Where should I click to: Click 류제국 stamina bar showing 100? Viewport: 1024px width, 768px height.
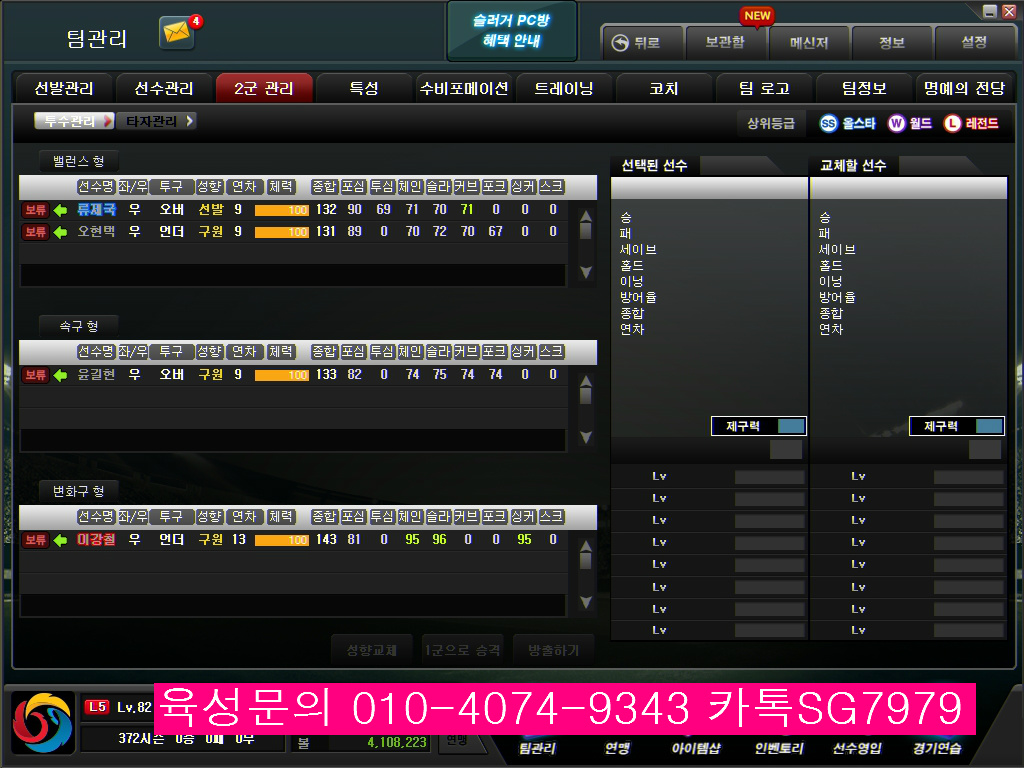pos(281,210)
